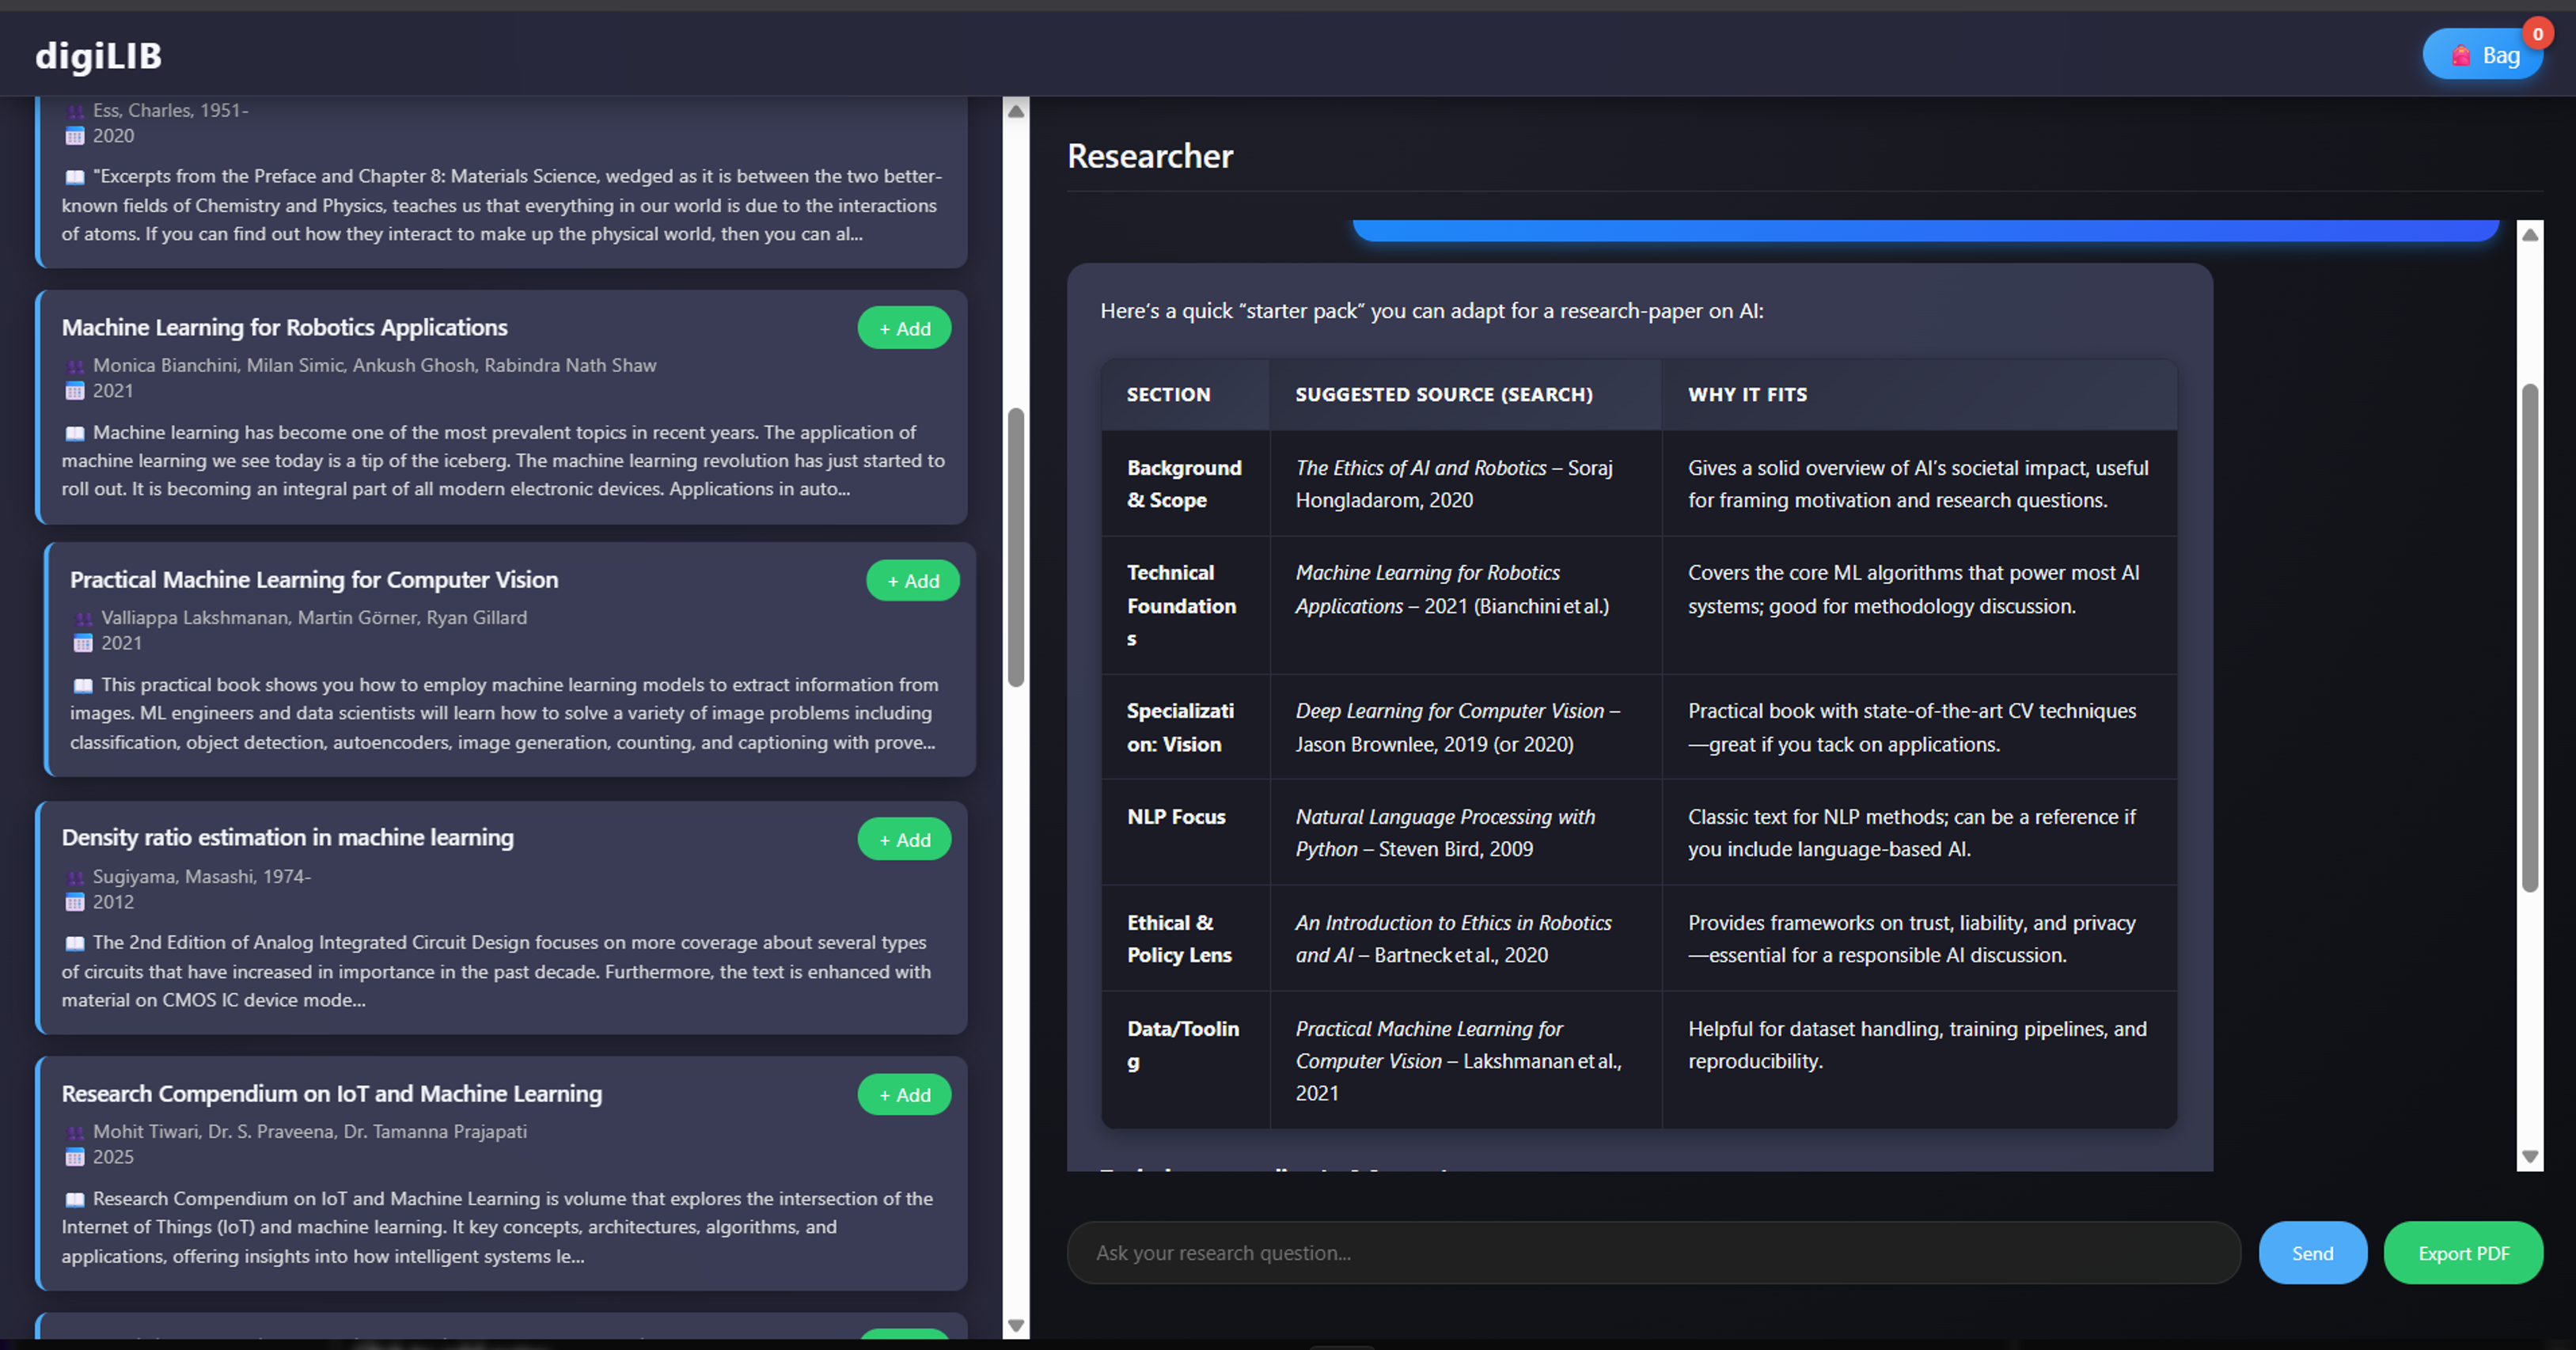Viewport: 2576px width, 1350px height.
Task: Click the book icon in the Research Compendium description
Action: tap(75, 1199)
